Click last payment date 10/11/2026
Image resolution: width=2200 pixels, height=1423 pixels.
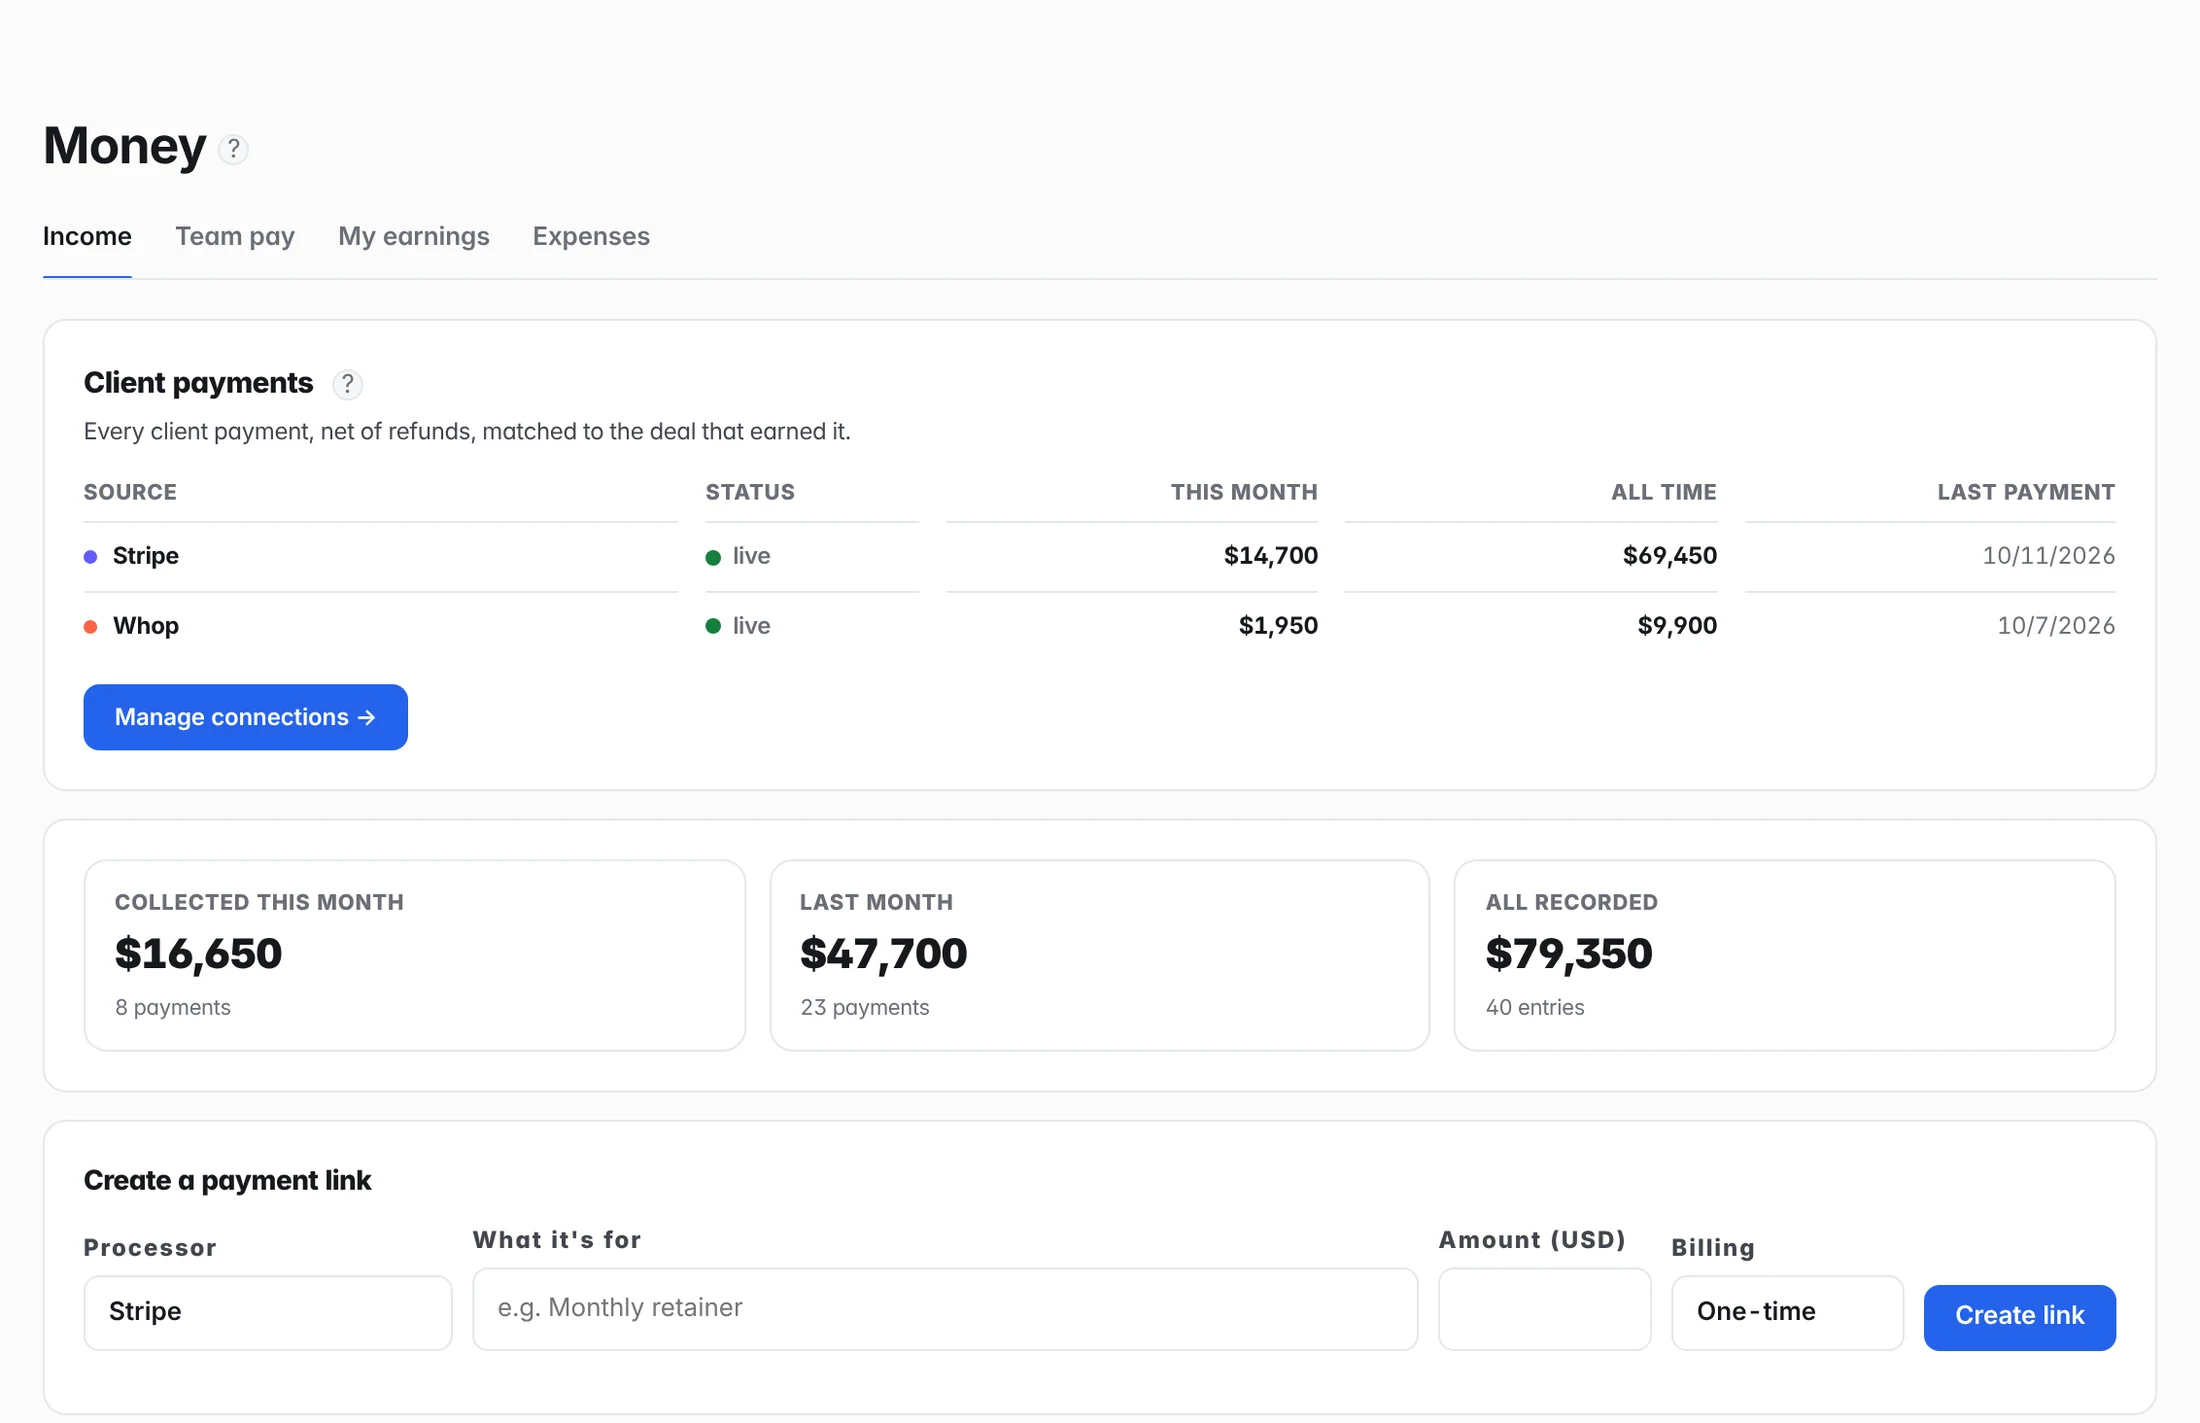[2049, 556]
